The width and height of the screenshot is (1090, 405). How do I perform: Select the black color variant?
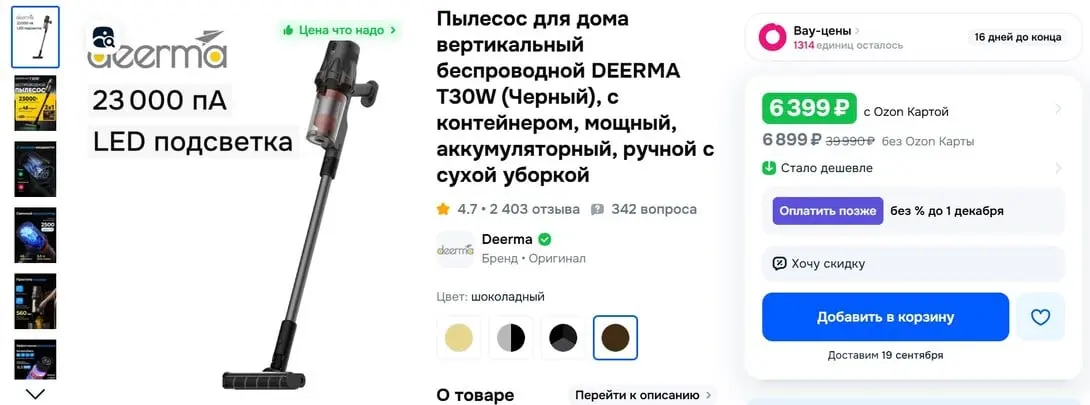click(563, 338)
